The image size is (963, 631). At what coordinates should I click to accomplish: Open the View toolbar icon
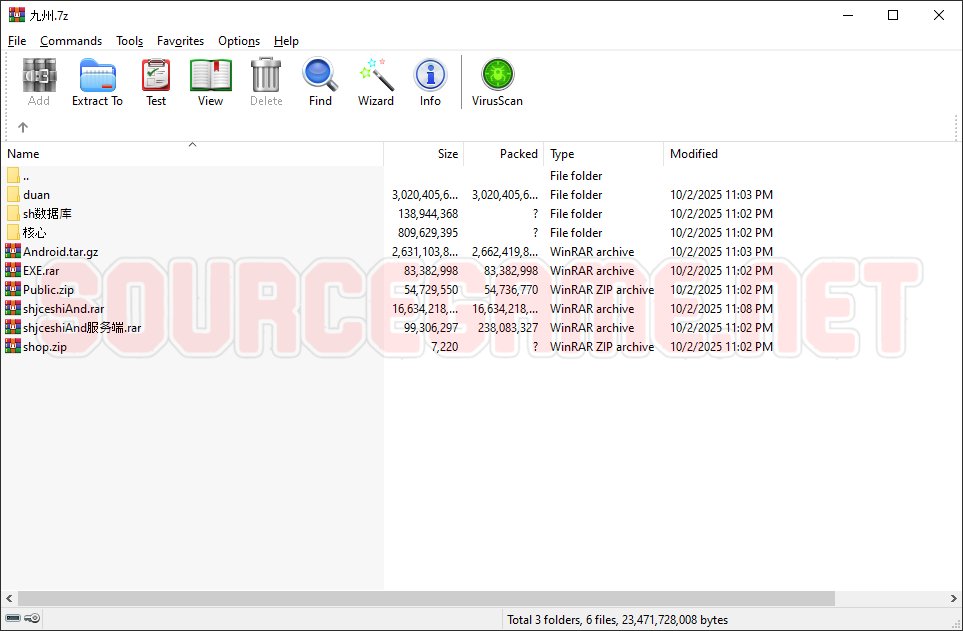point(210,82)
